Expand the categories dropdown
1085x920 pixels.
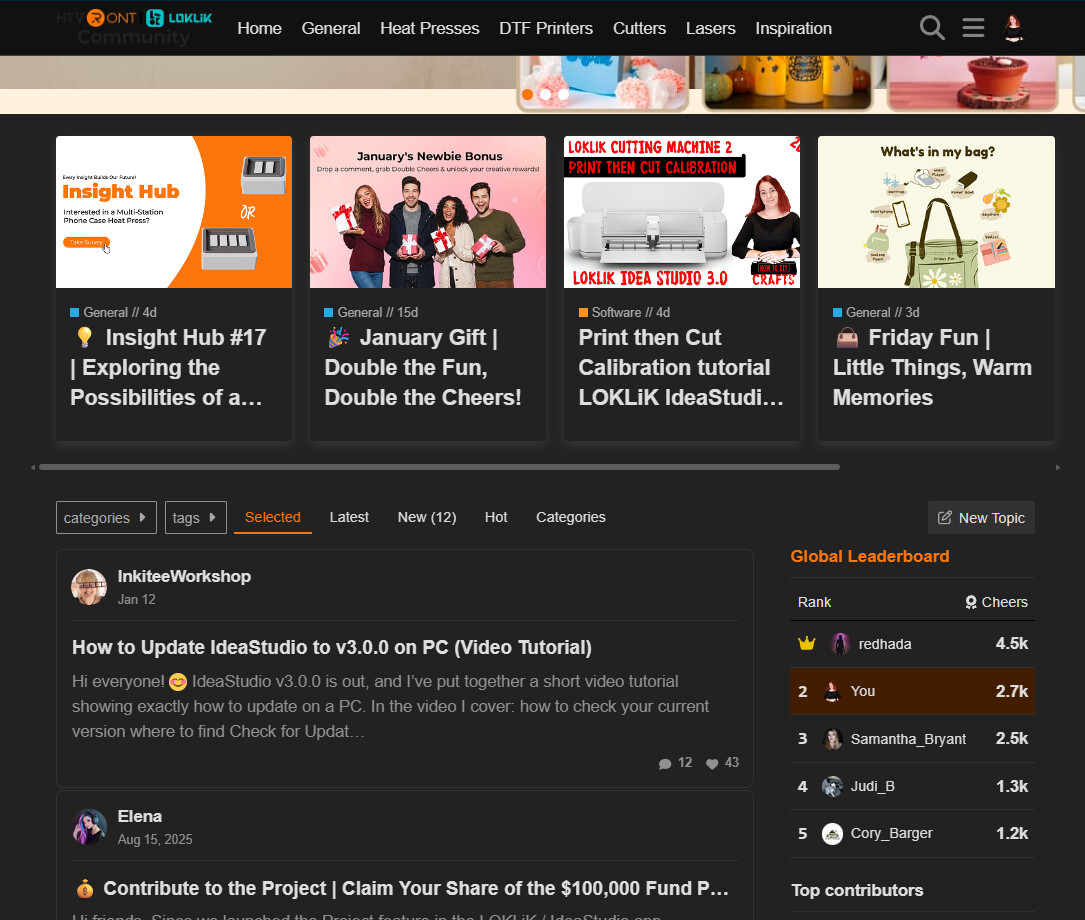click(106, 517)
